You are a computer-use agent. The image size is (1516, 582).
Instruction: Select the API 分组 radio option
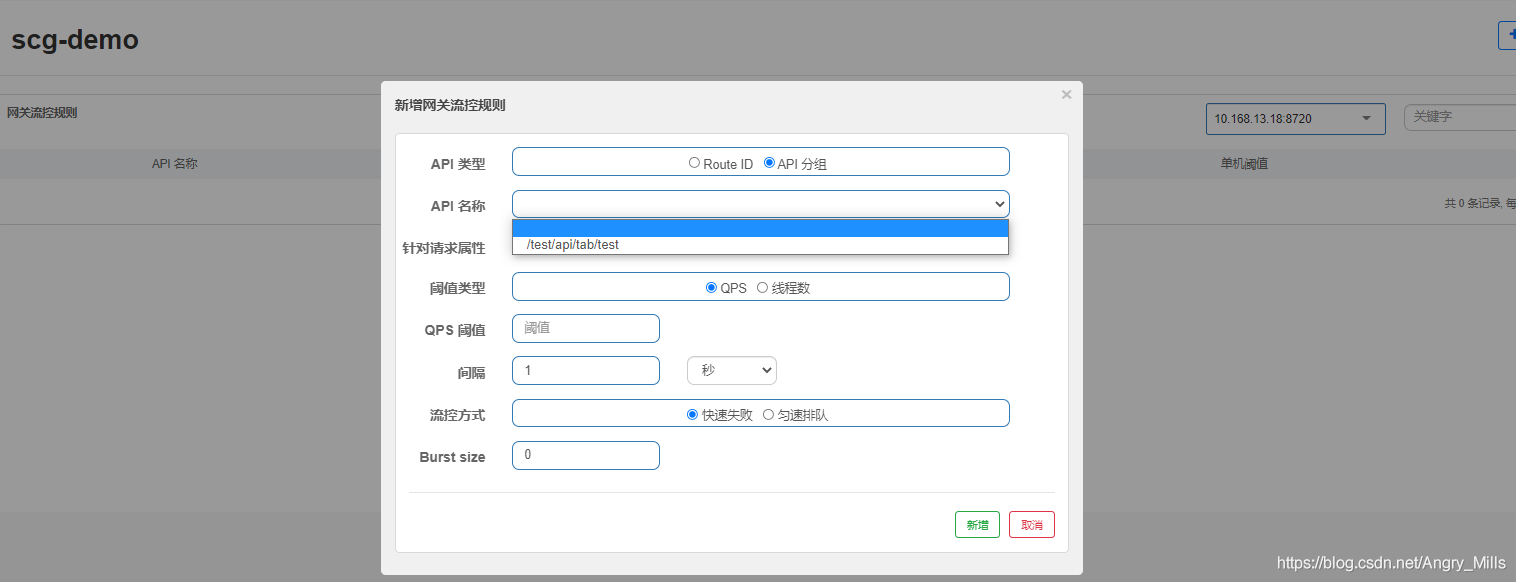click(769, 163)
